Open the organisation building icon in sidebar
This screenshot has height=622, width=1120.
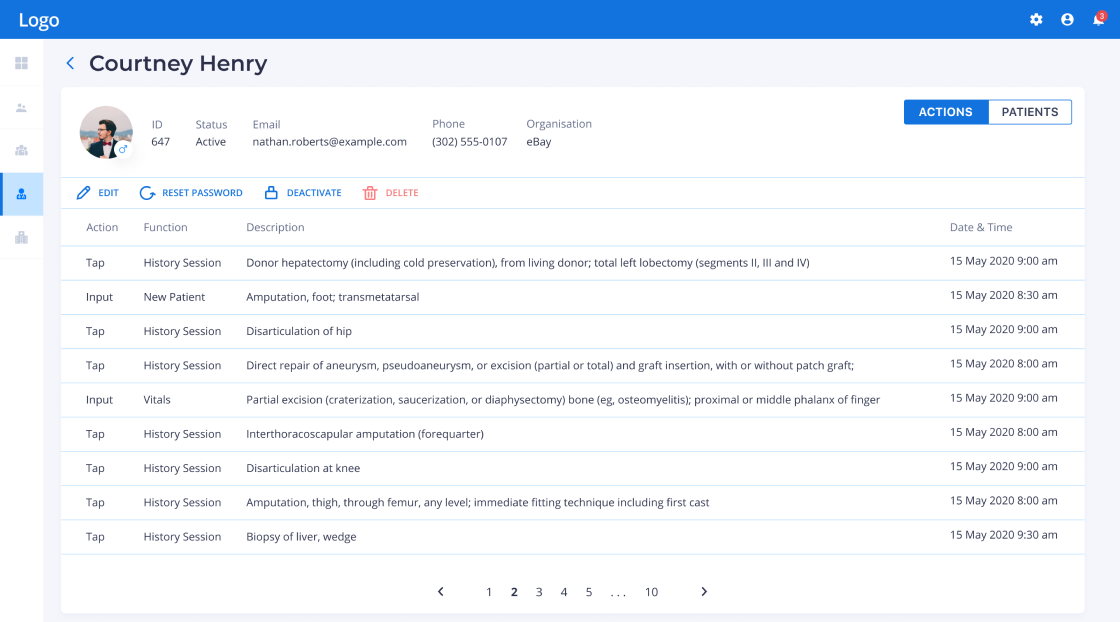click(x=21, y=237)
